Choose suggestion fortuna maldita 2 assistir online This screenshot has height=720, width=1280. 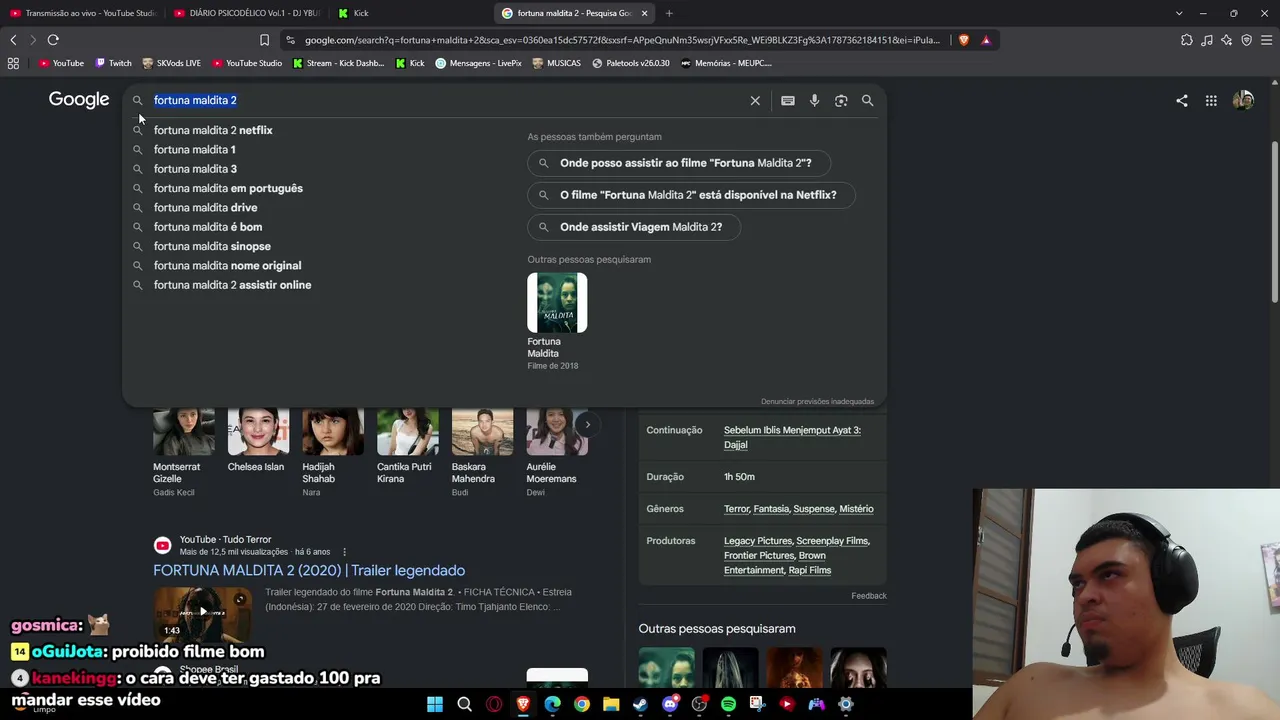[x=232, y=285]
